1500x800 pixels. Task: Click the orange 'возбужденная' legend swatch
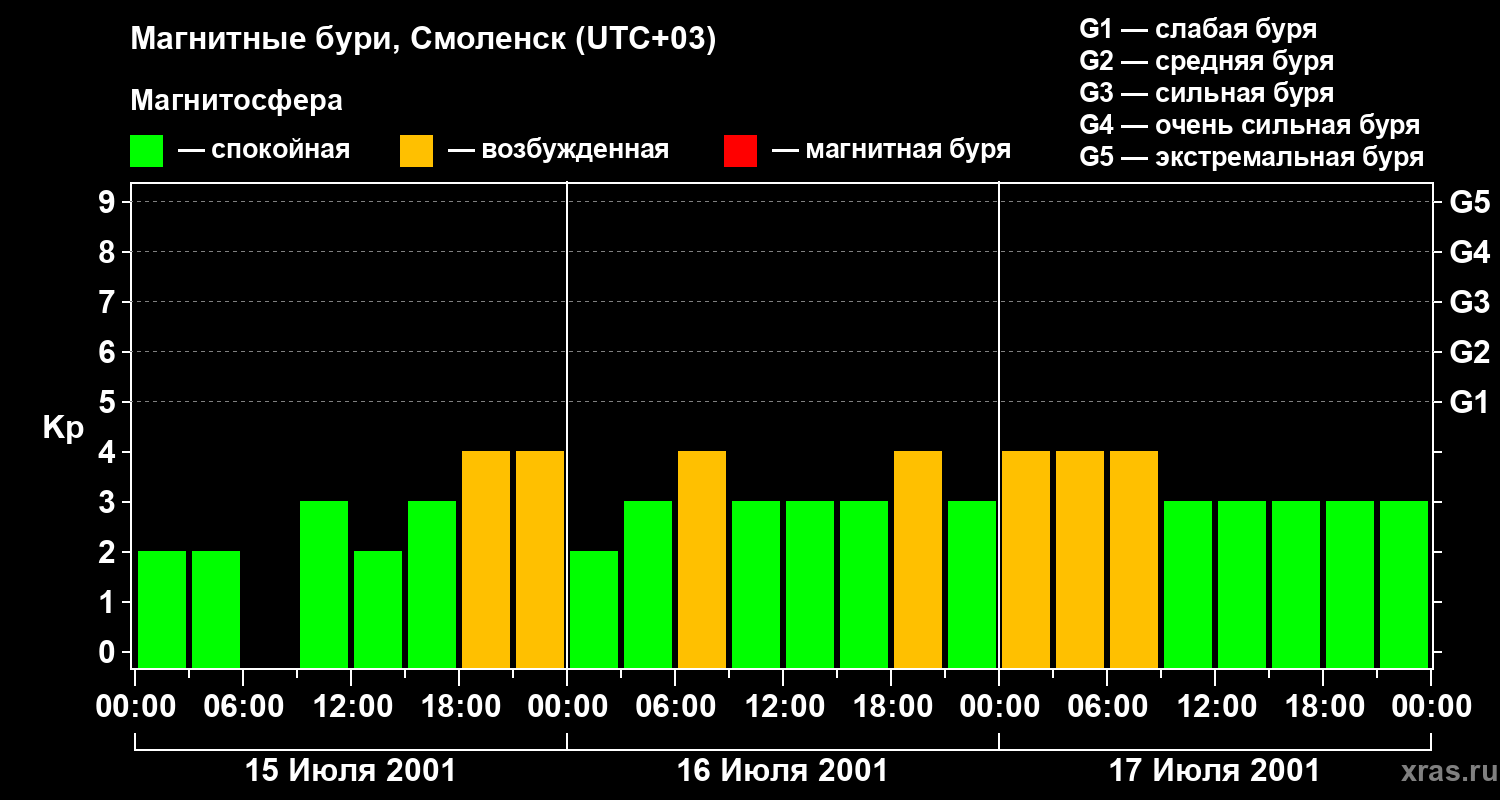[x=416, y=151]
